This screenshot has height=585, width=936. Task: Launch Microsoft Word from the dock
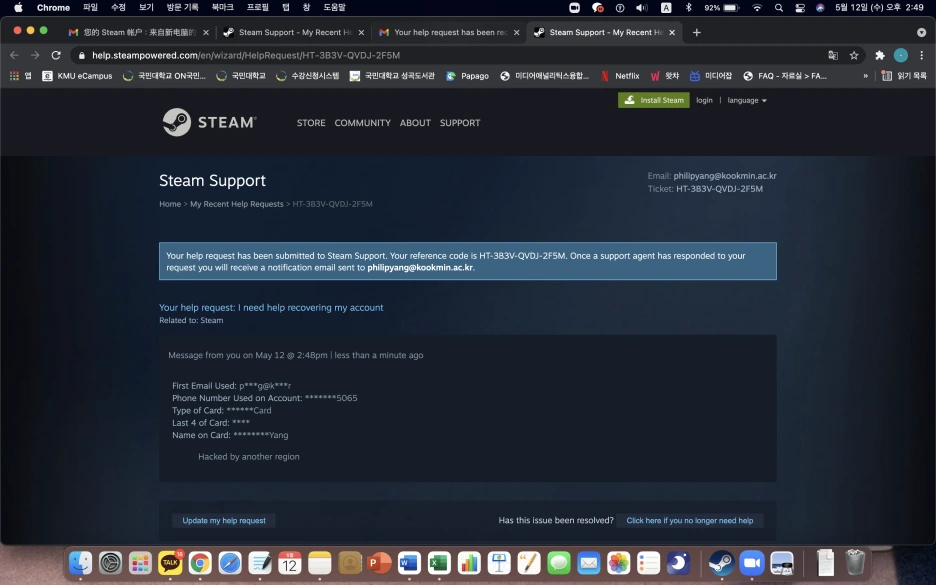click(x=409, y=562)
